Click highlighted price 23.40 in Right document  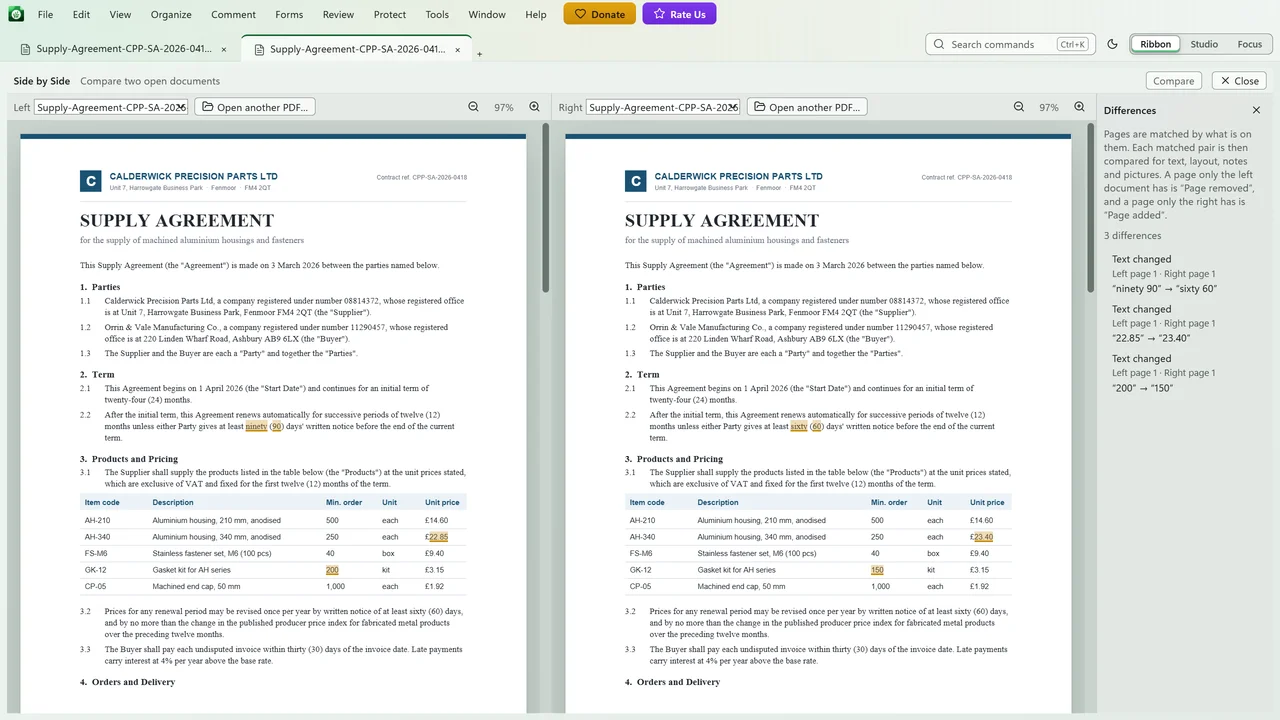983,537
